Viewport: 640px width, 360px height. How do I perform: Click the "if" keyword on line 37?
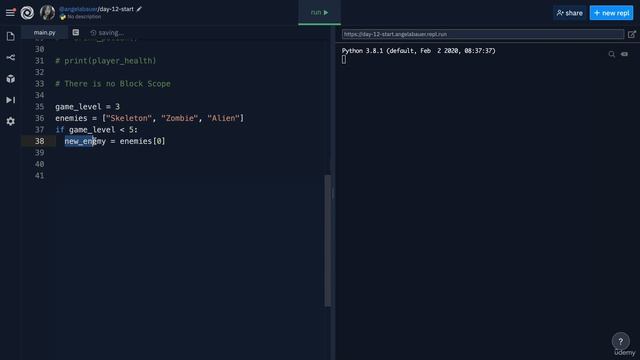coord(60,130)
